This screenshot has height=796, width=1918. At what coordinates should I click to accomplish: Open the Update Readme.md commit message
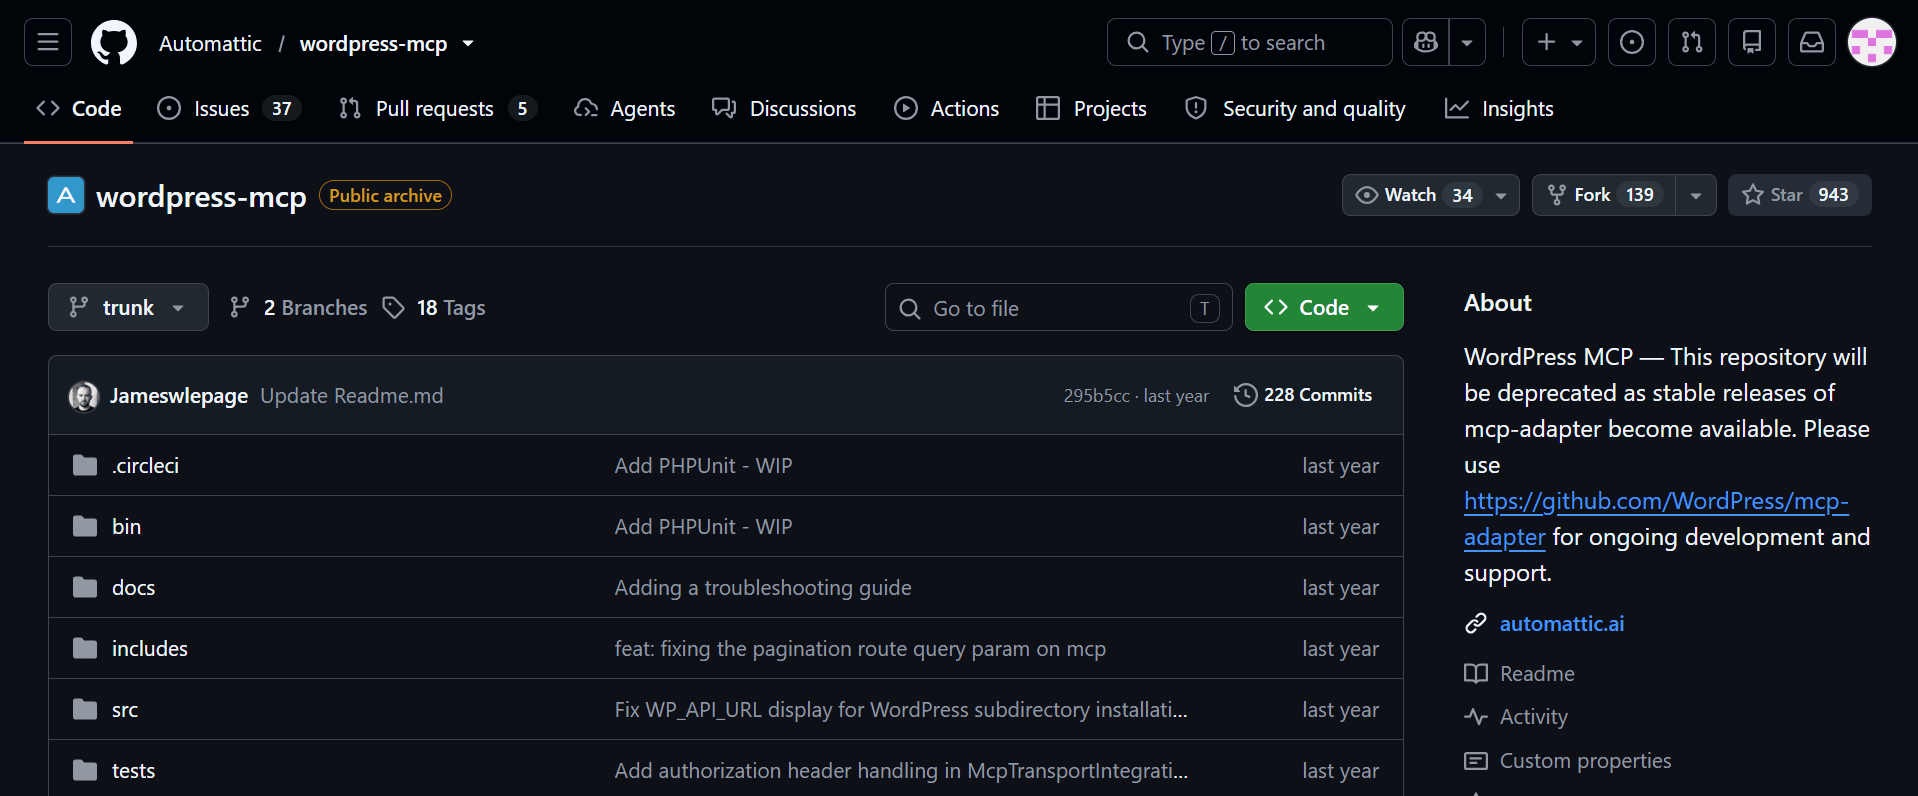click(352, 396)
